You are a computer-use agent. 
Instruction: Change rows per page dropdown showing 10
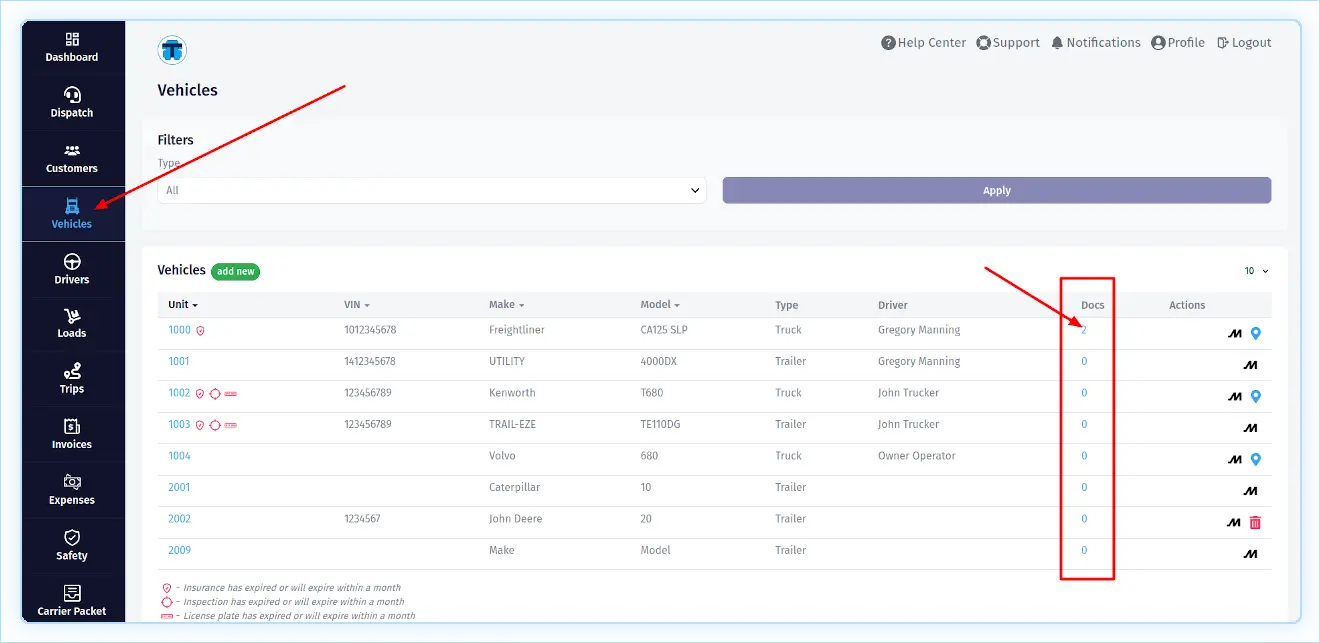(1256, 271)
